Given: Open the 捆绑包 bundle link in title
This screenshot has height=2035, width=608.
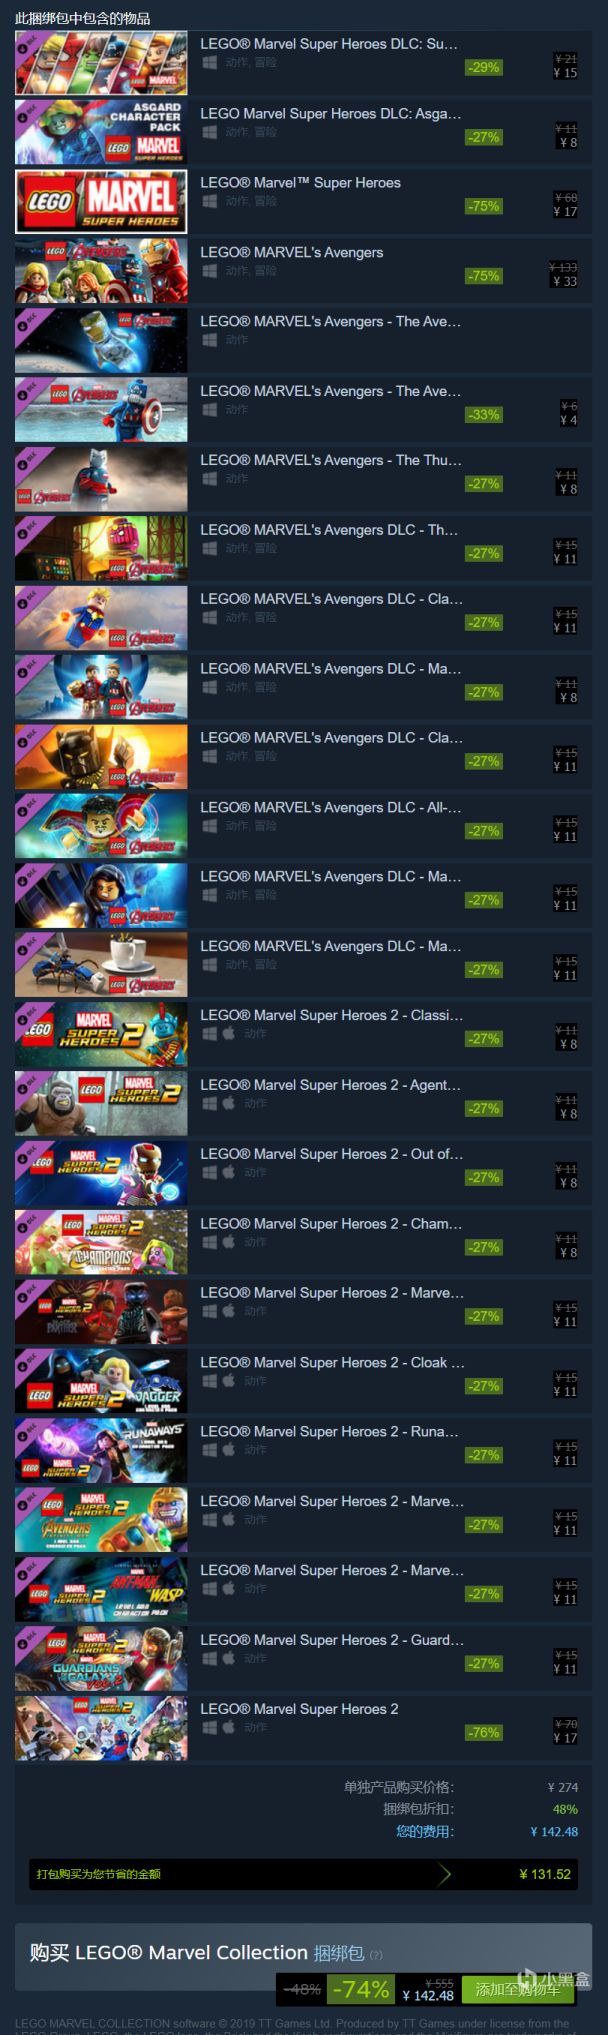Looking at the screenshot, I should 339,1953.
